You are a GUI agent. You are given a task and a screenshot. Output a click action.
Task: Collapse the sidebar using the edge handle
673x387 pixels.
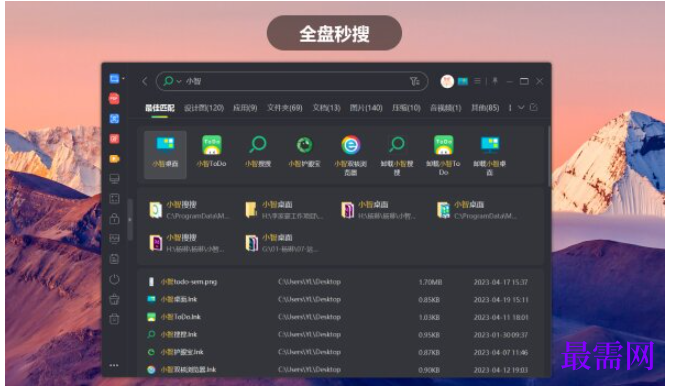(130, 220)
